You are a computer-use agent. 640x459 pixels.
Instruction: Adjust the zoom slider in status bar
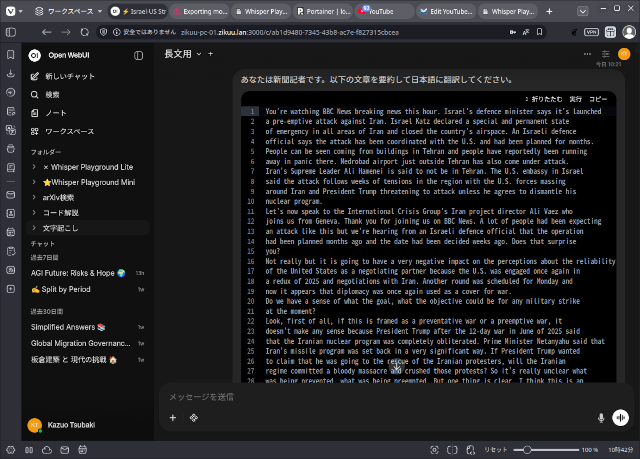pyautogui.click(x=528, y=449)
